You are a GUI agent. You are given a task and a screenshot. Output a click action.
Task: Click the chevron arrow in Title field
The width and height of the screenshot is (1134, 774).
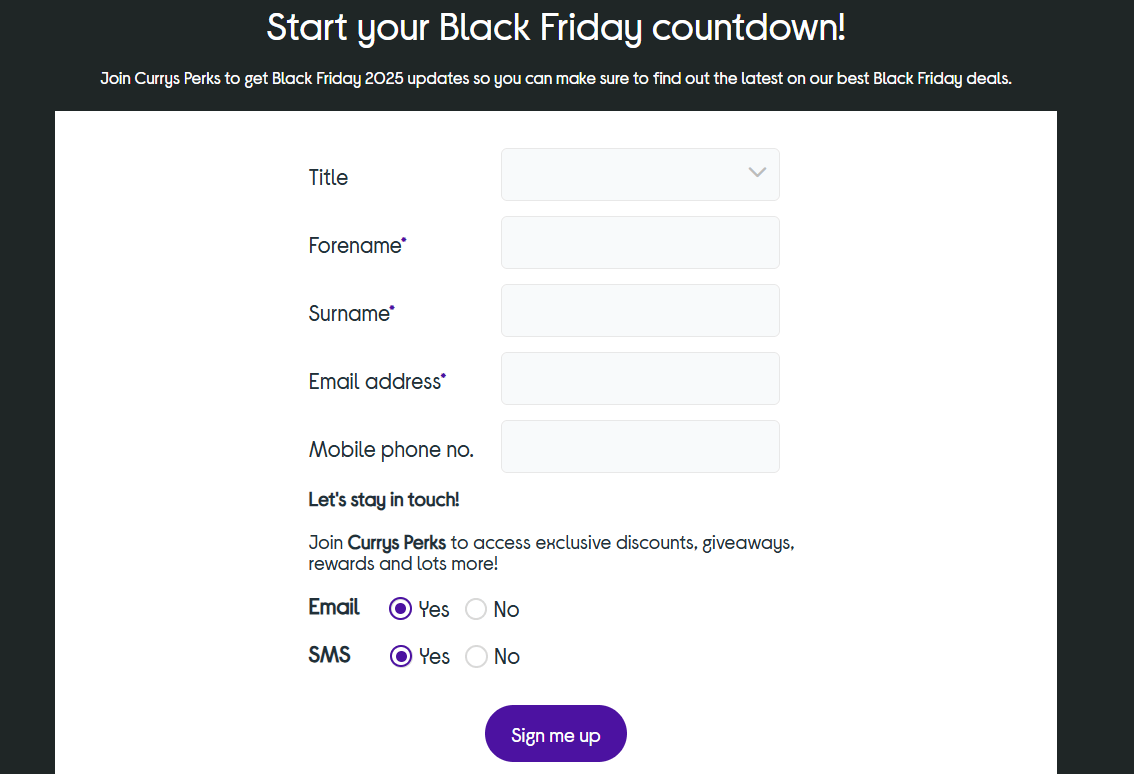(757, 173)
